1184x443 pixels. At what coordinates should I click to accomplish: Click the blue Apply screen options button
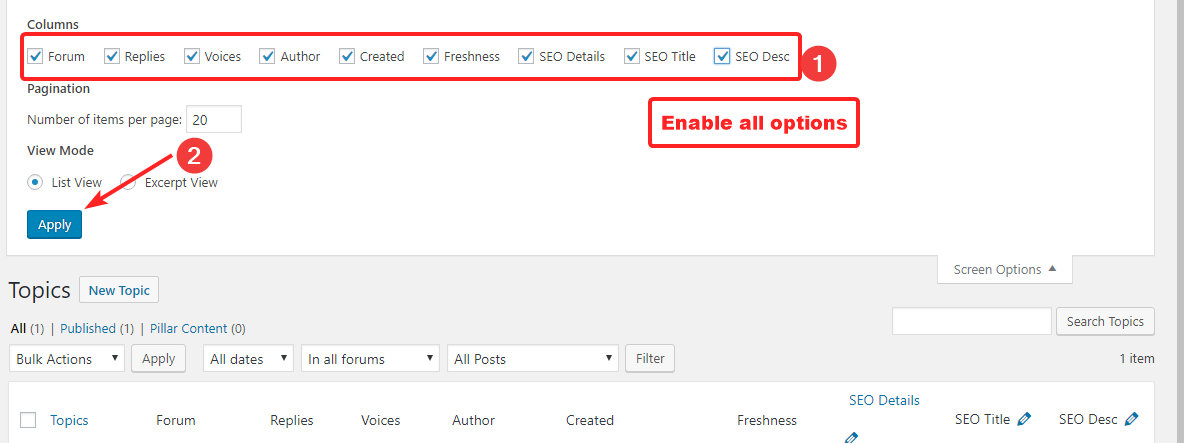[54, 225]
